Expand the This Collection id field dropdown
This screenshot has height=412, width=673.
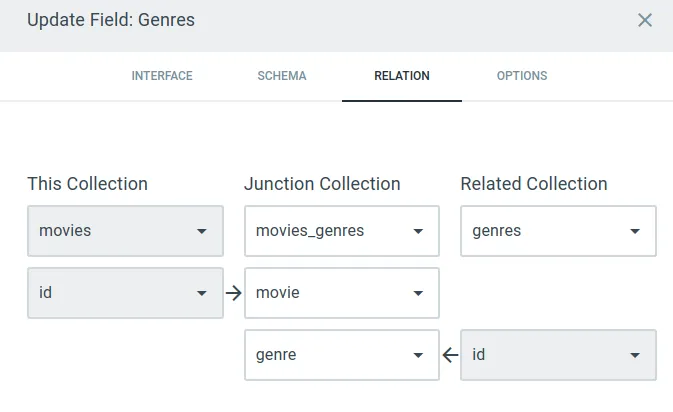click(x=125, y=293)
